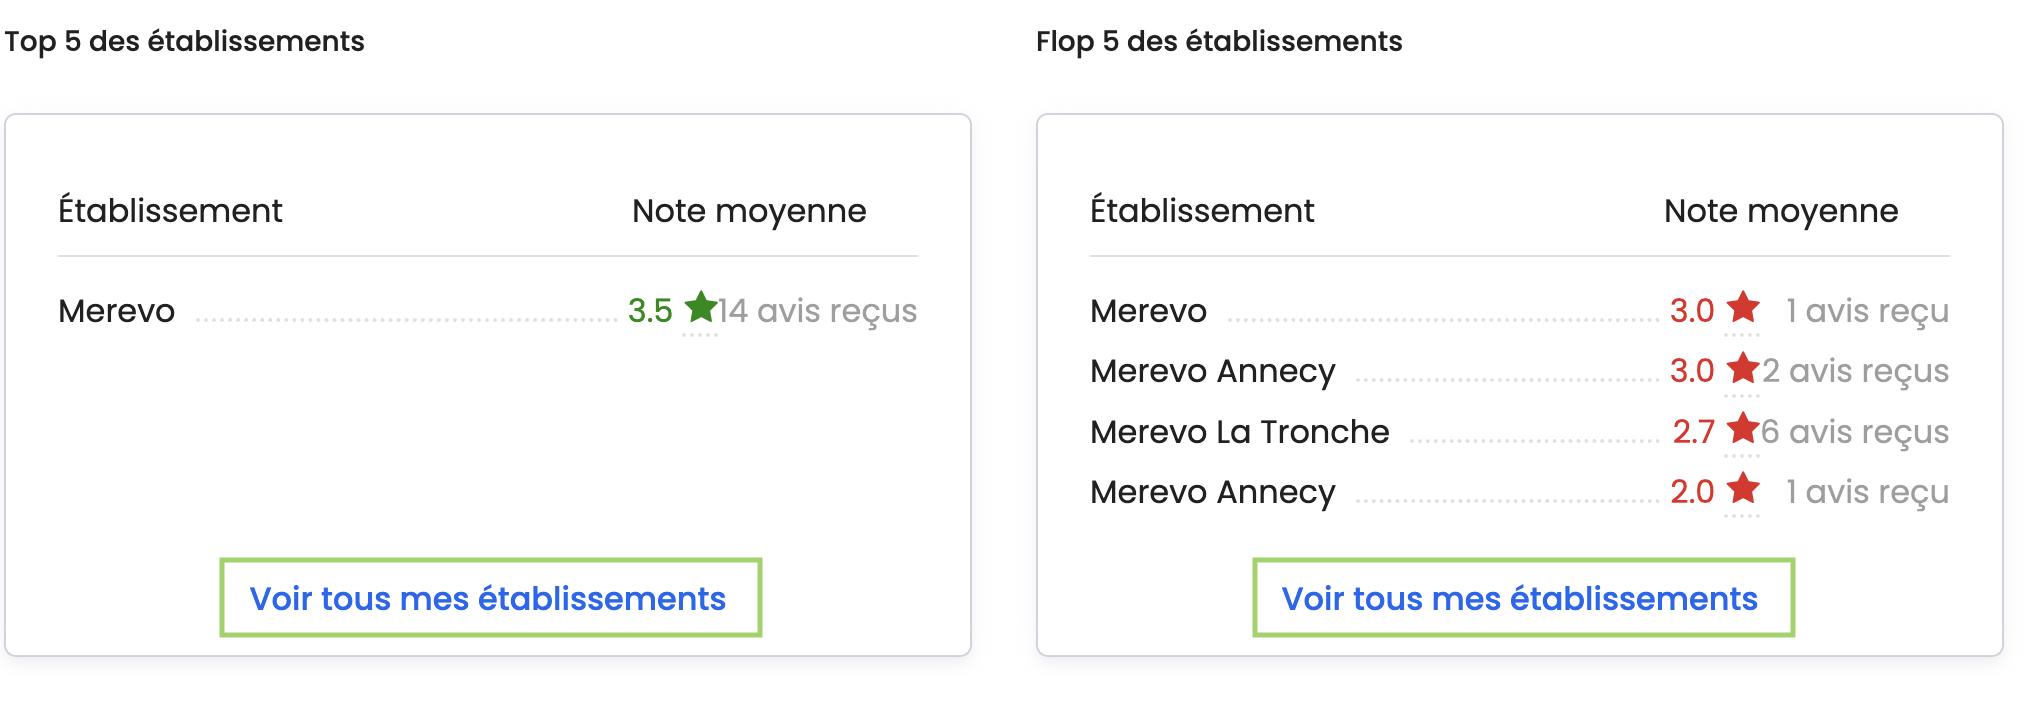Select Merevo La Tronche establishment name
This screenshot has width=2024, height=708.
1239,432
